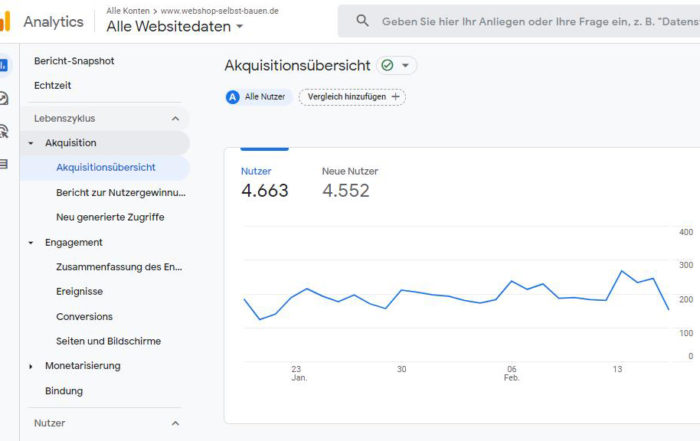This screenshot has width=700, height=441.
Task: Open the Echtzeit report
Action: (53, 85)
